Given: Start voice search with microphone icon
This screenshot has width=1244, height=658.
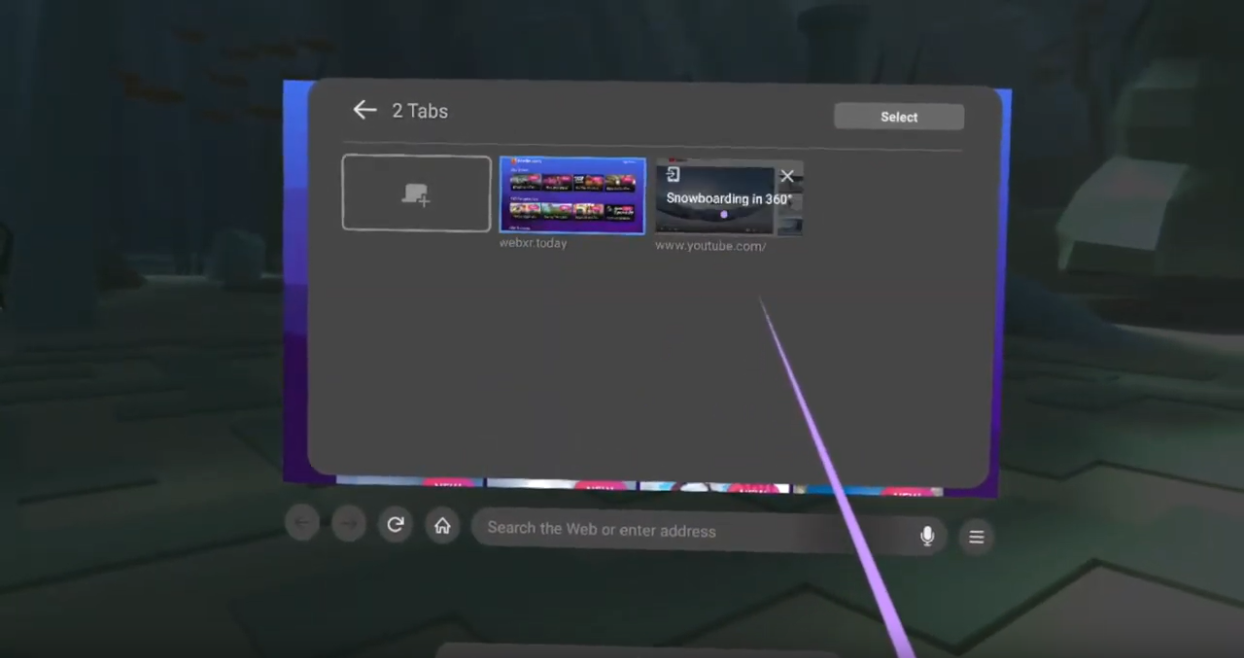Looking at the screenshot, I should click(927, 536).
